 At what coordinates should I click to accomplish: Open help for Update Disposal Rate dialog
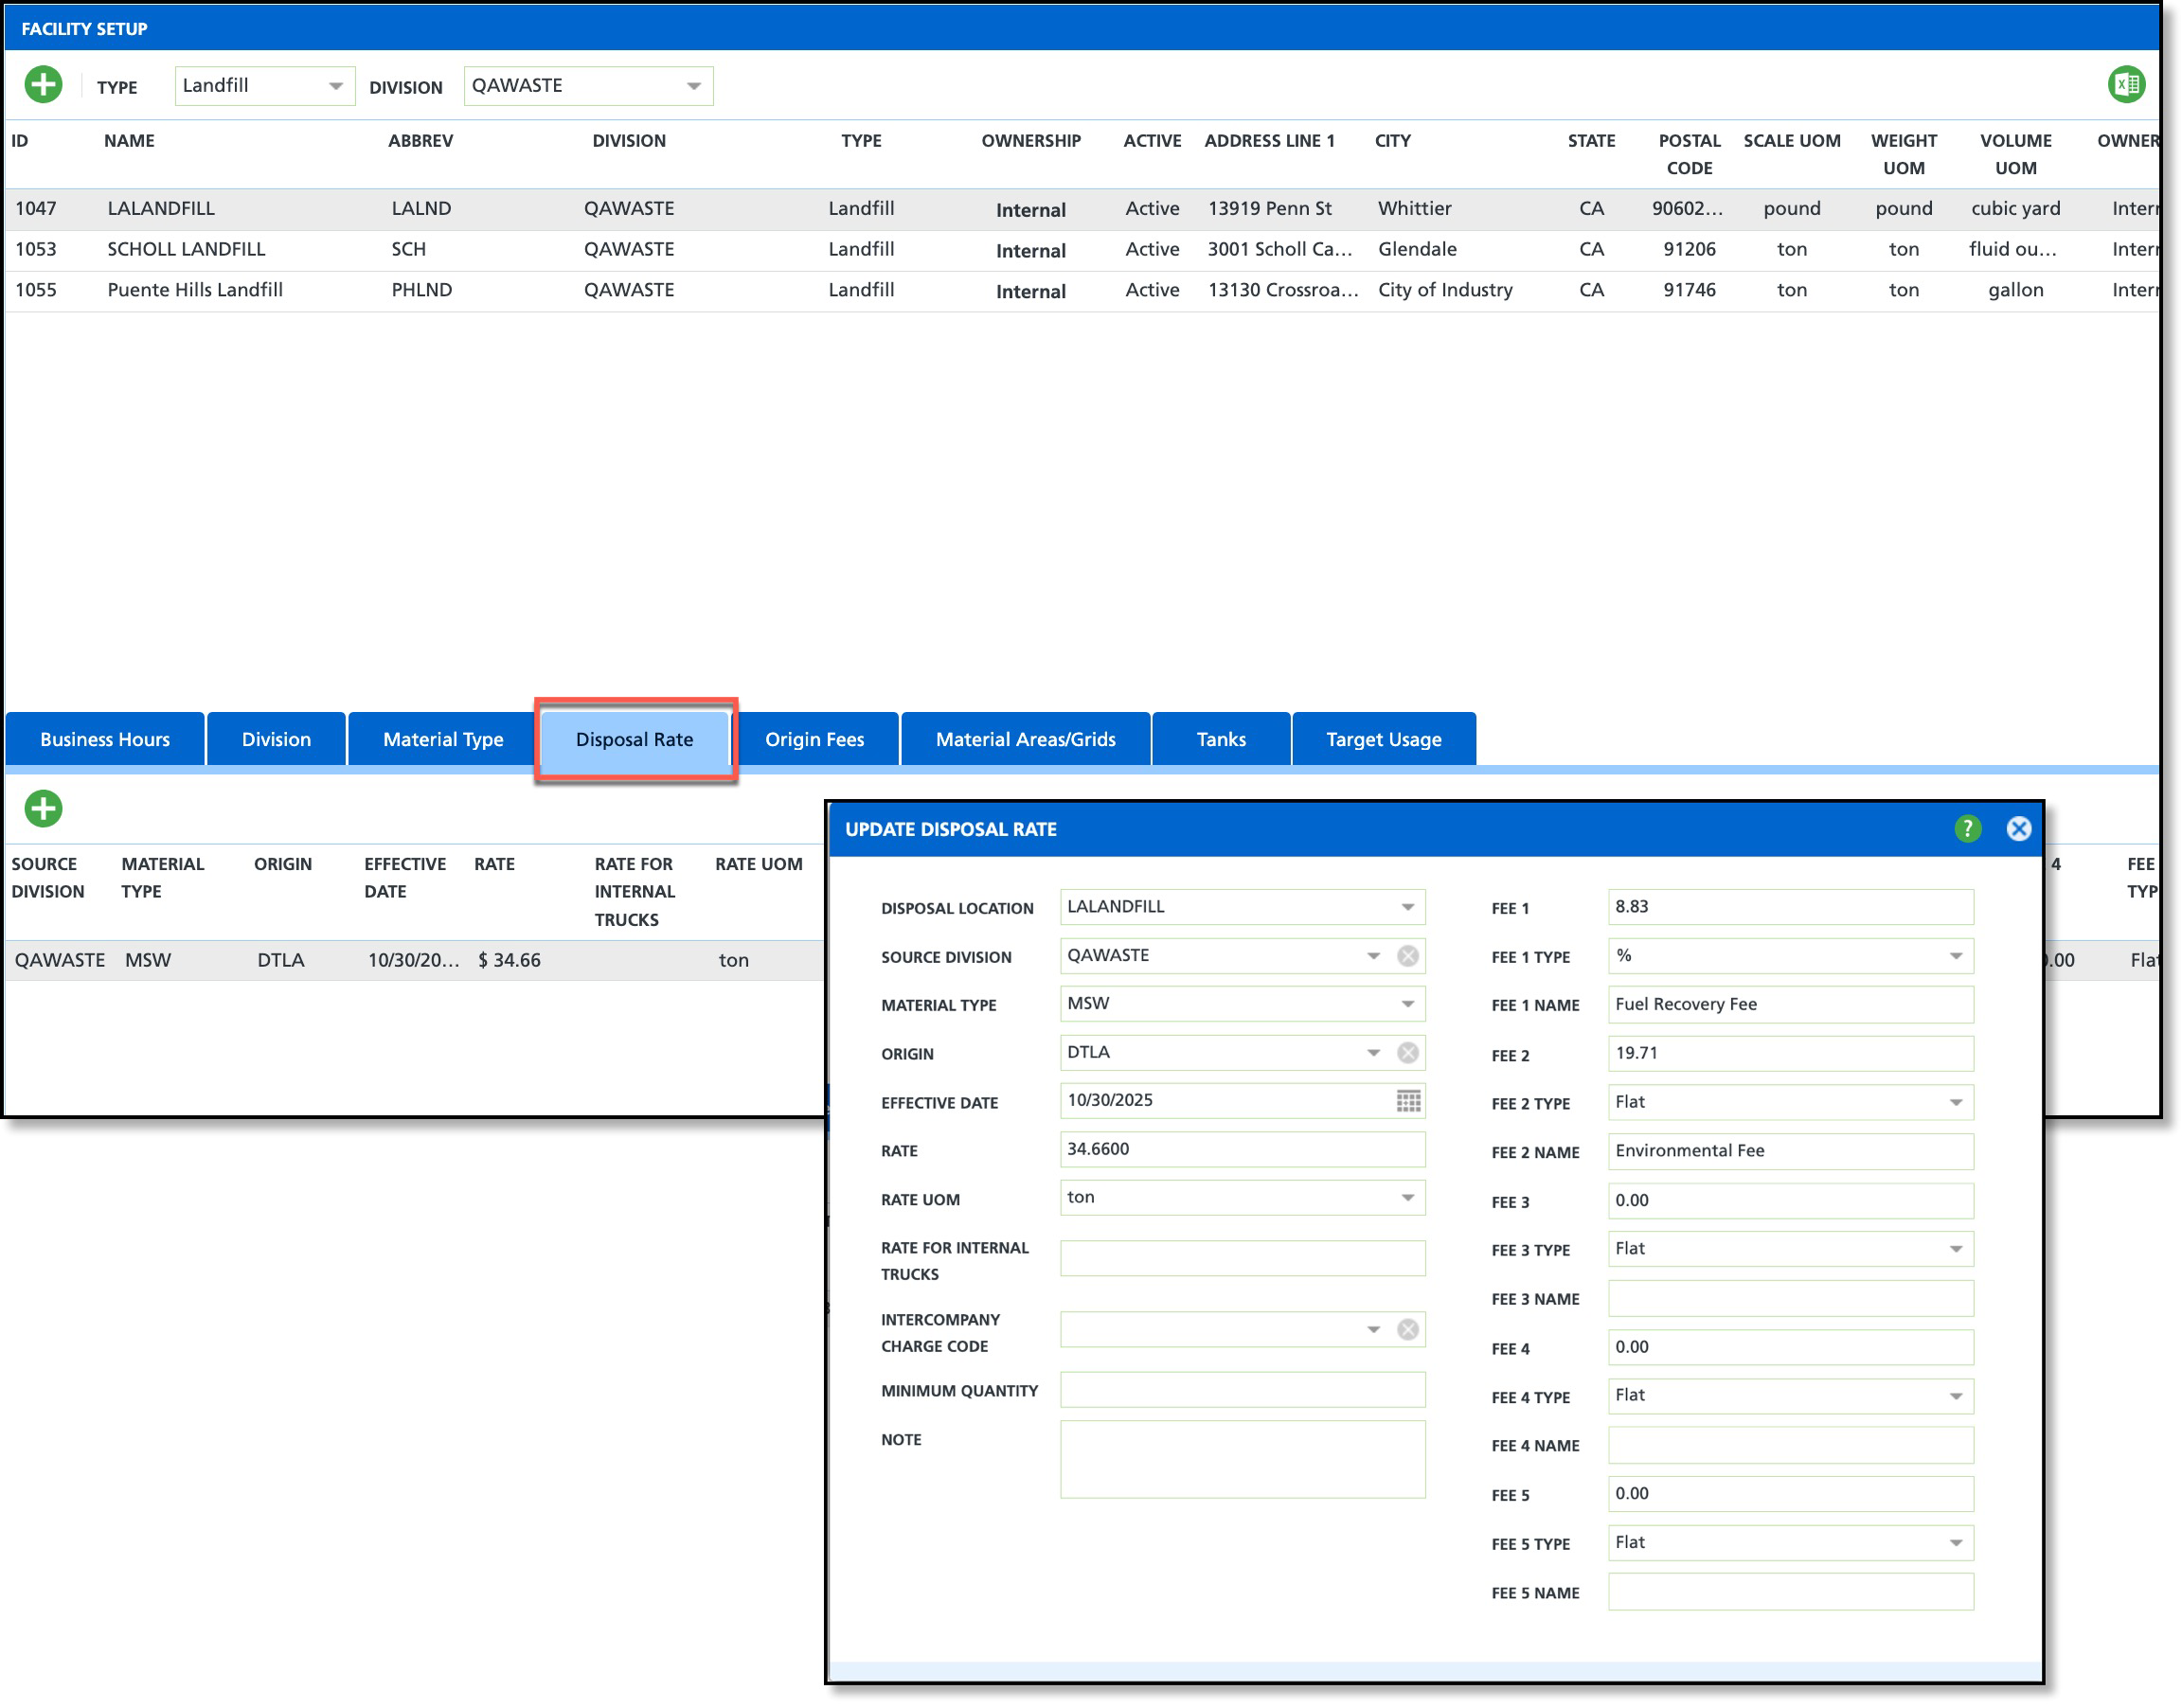click(x=1967, y=829)
